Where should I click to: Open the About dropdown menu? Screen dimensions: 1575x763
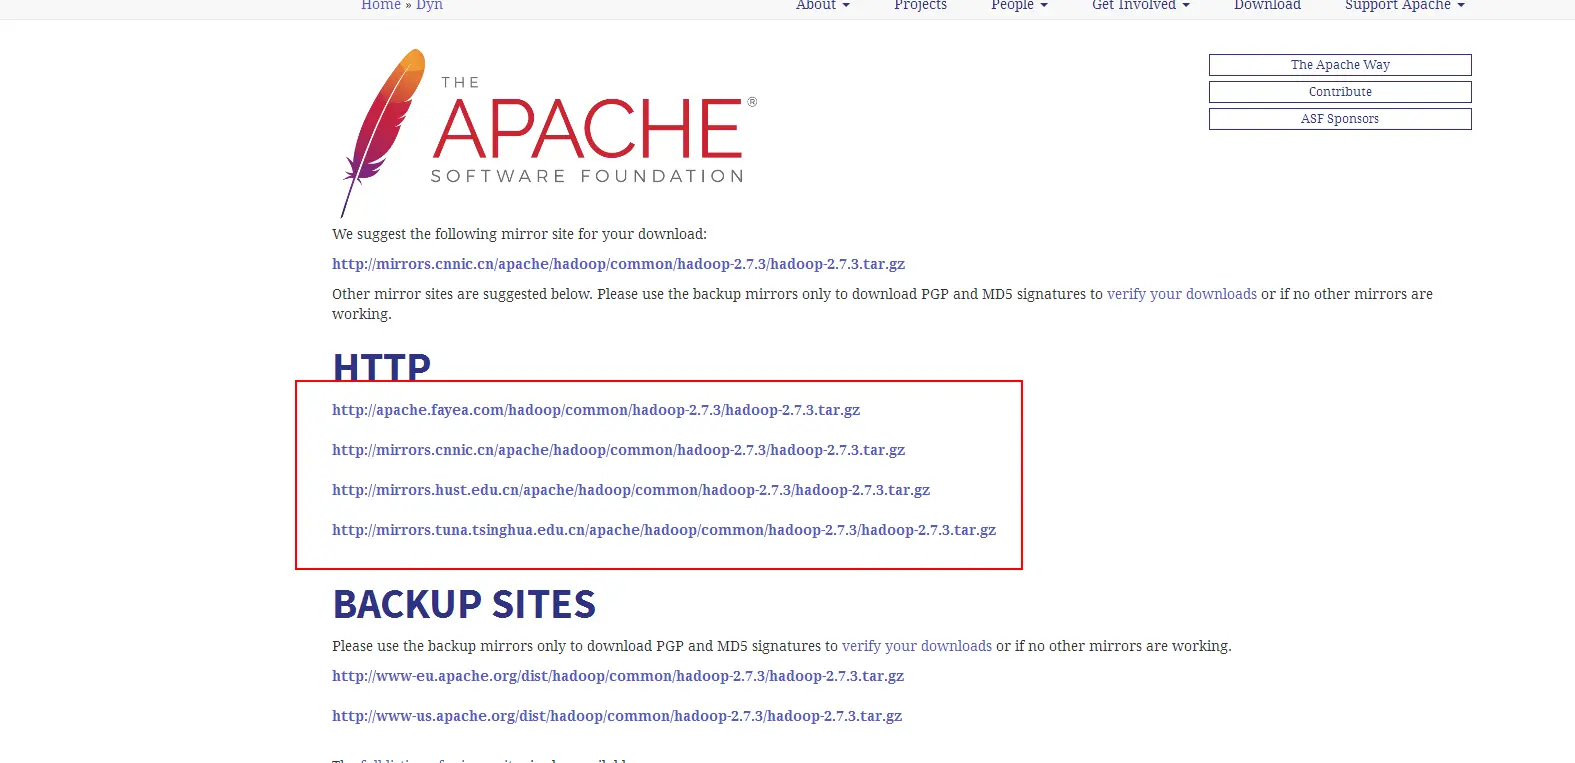pos(822,5)
